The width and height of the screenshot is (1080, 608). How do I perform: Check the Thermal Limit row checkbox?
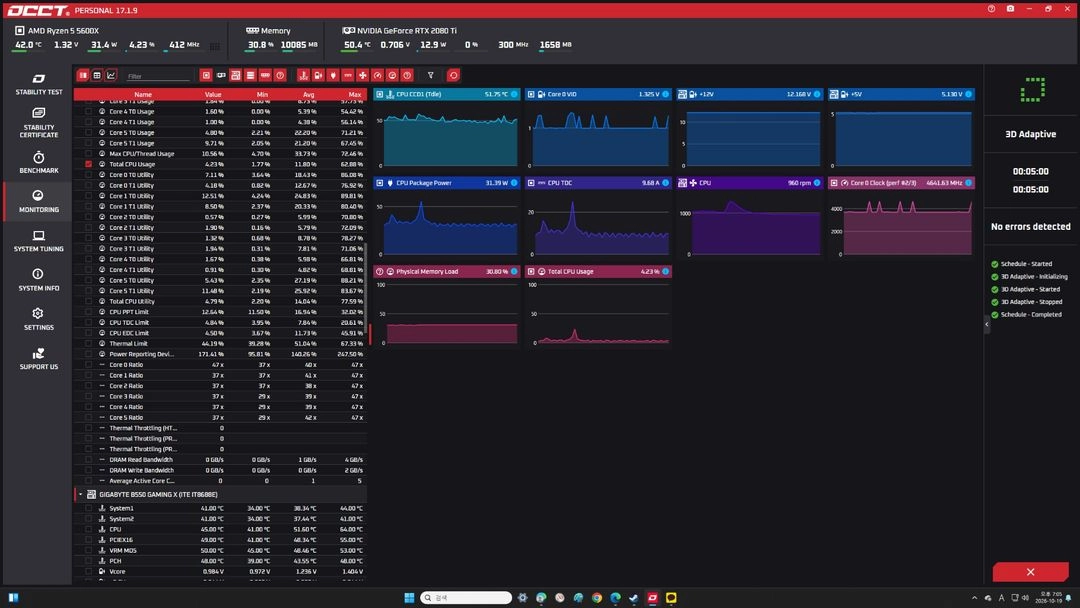(88, 344)
